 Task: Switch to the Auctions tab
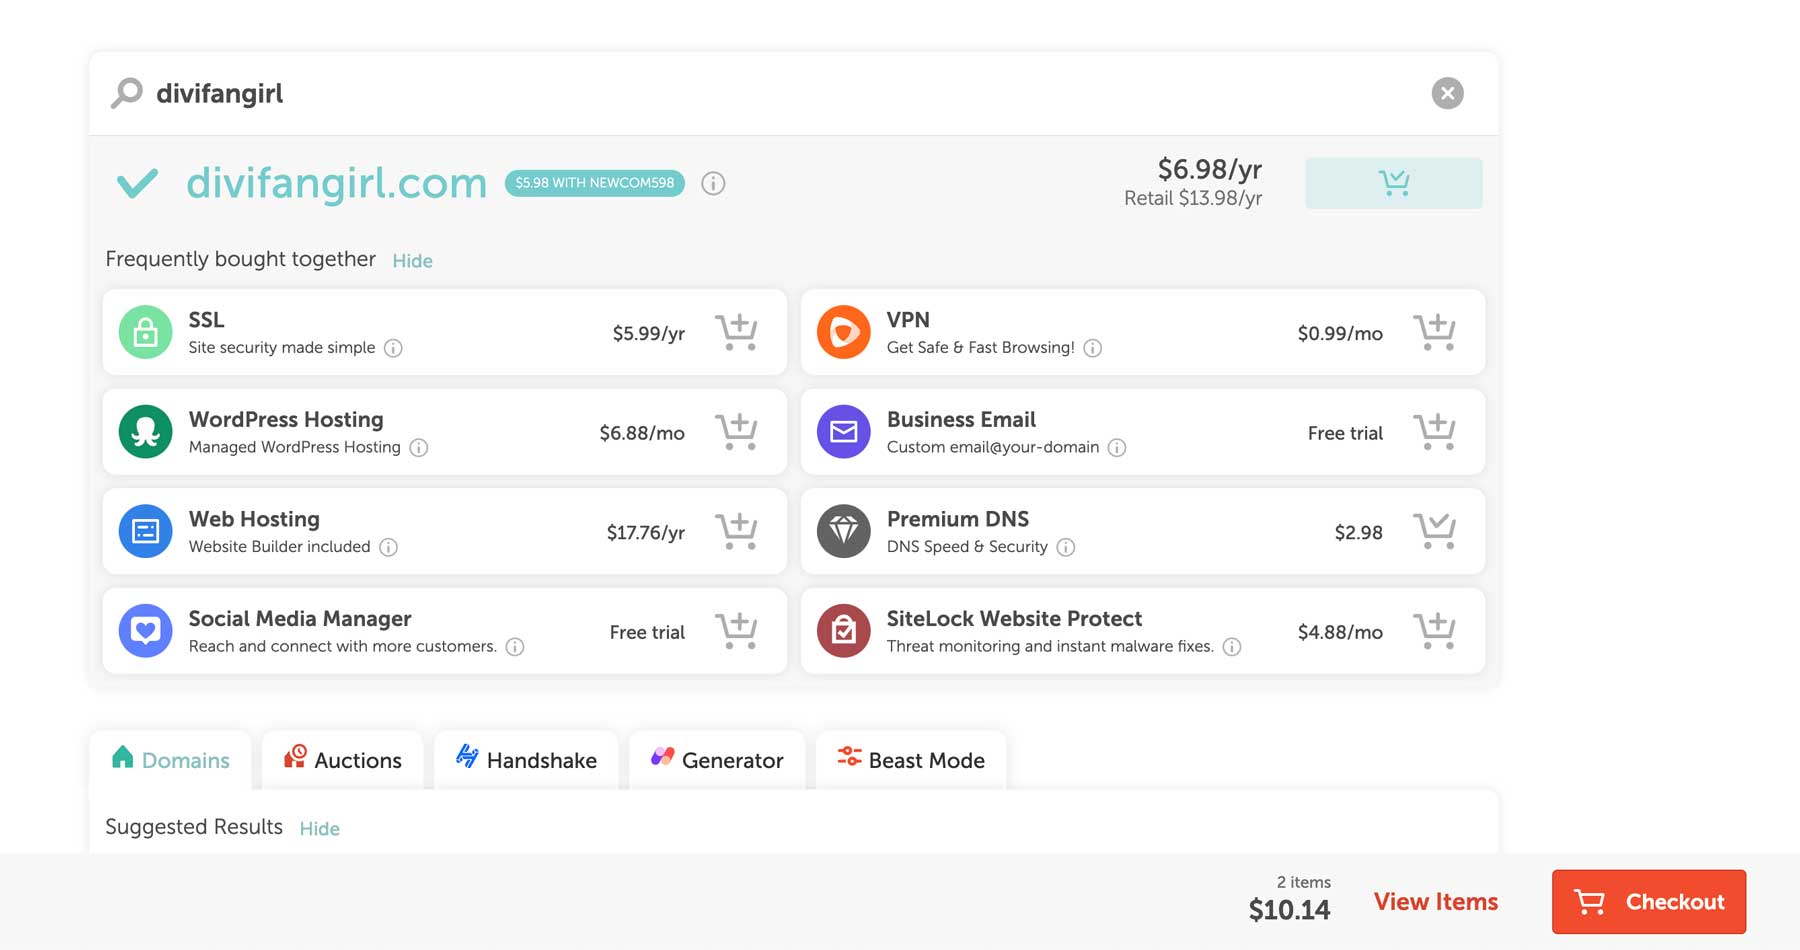pos(343,760)
